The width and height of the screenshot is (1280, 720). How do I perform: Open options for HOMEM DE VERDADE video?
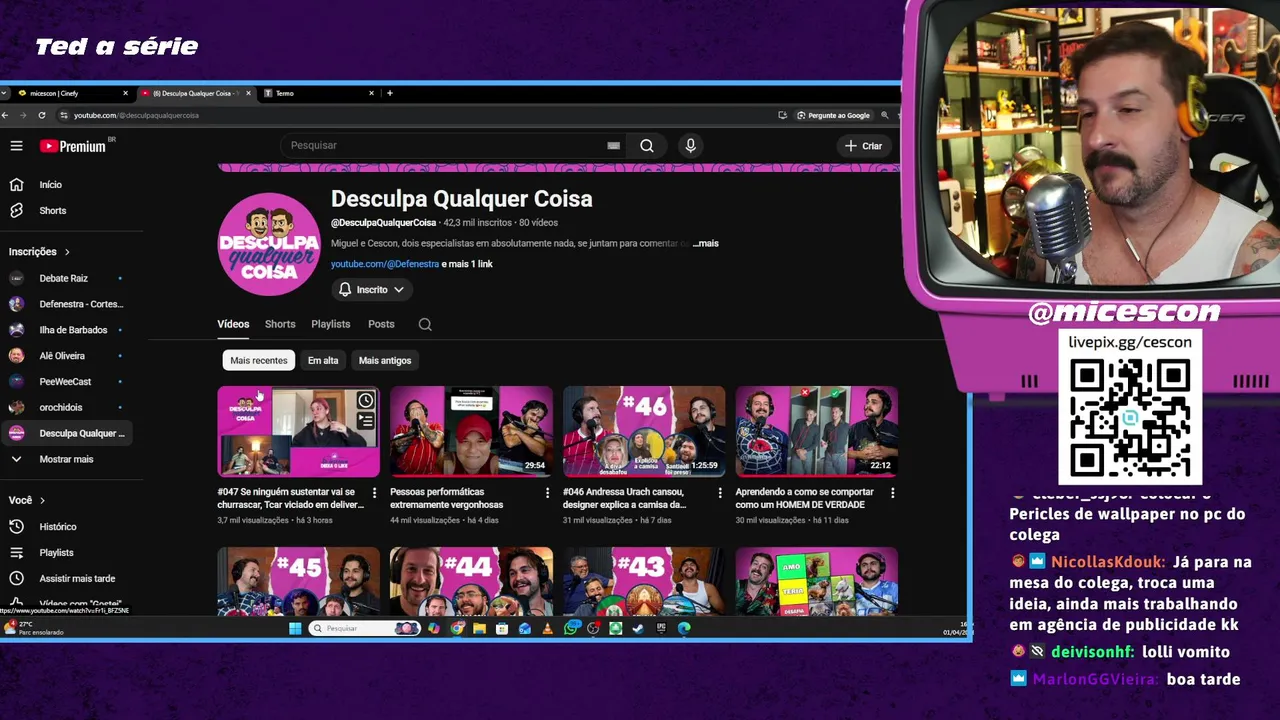point(892,493)
